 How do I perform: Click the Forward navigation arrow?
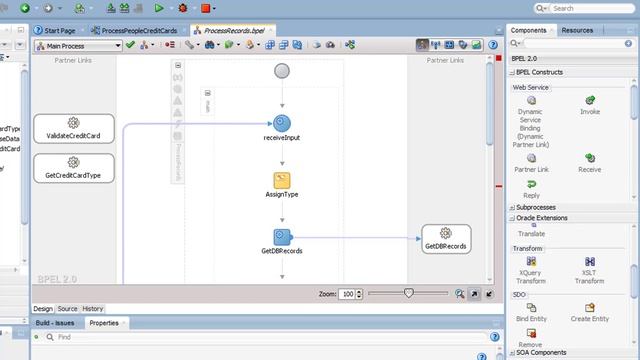[48, 8]
